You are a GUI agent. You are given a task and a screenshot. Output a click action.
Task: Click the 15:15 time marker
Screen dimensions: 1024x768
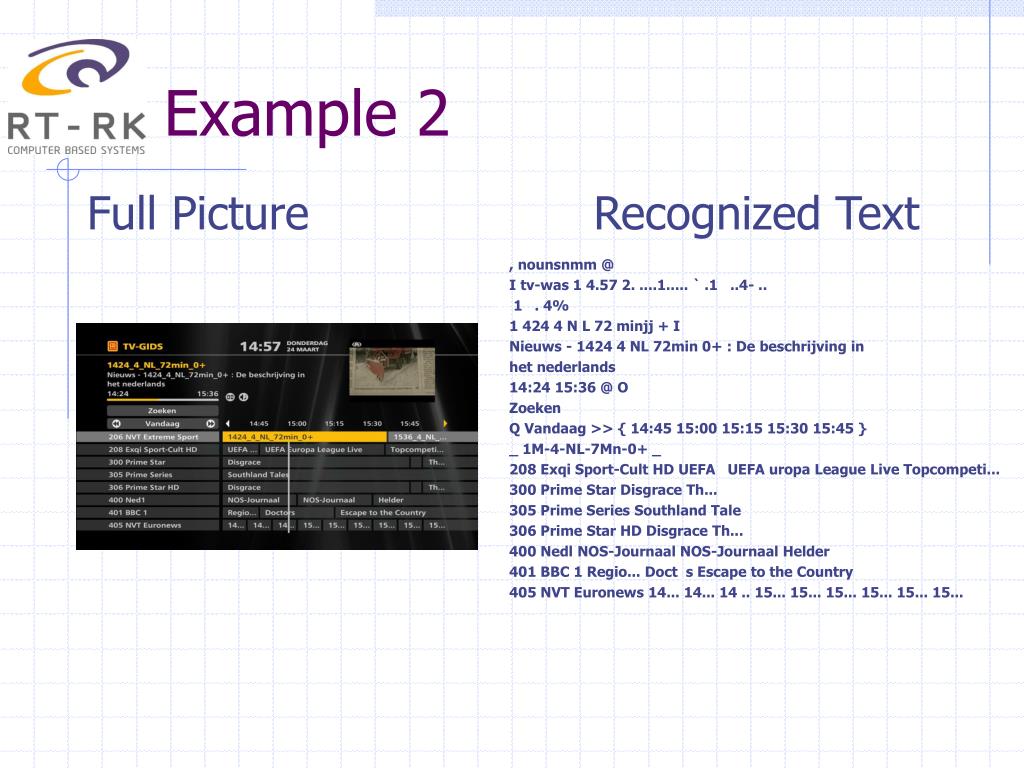pos(334,423)
